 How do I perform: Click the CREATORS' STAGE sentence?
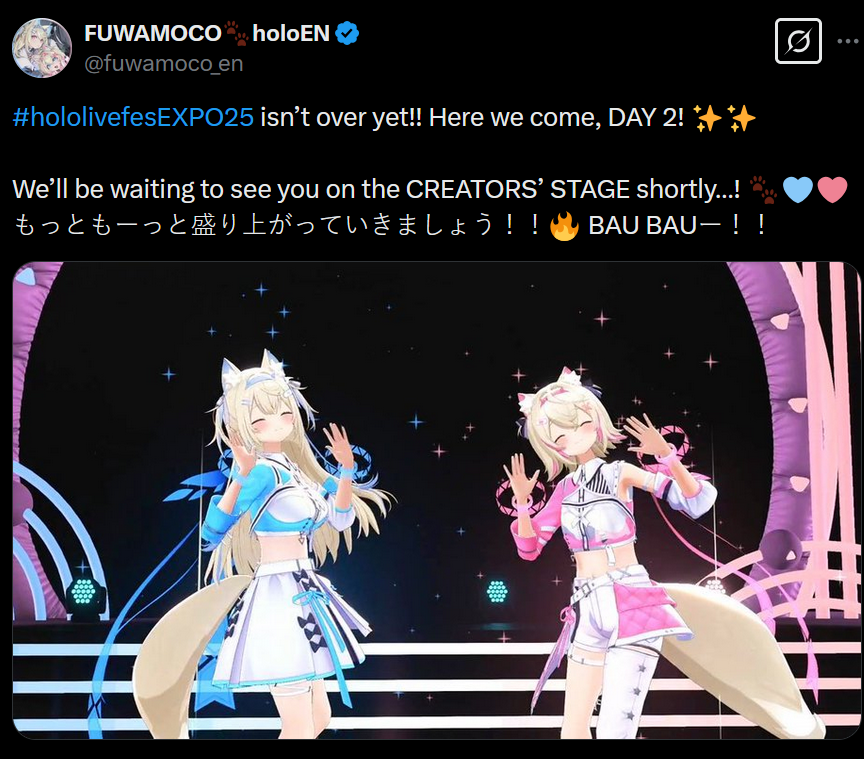tap(376, 190)
